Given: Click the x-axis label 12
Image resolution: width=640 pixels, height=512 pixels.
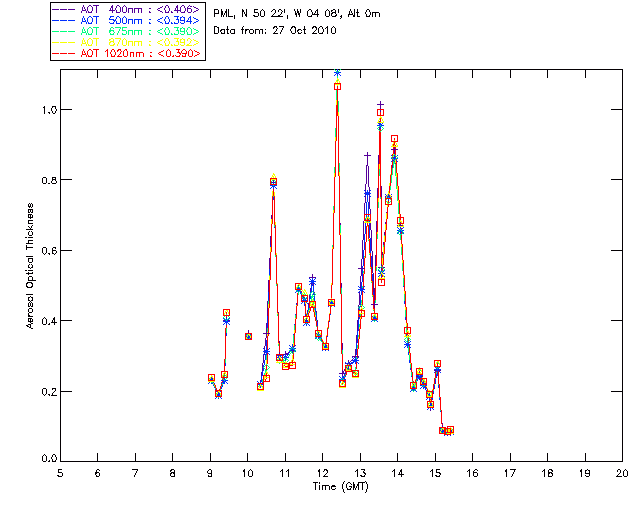Looking at the screenshot, I should click(x=322, y=473).
